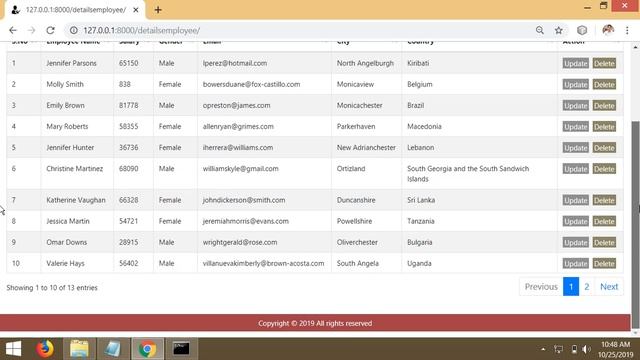
Task: Open the volume speaker tray icon
Action: 587,349
